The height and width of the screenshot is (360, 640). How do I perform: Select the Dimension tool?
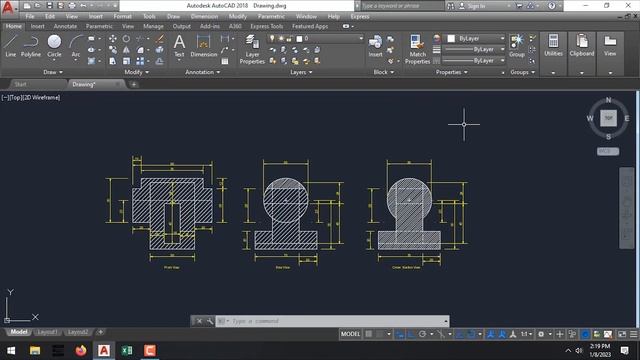[203, 46]
